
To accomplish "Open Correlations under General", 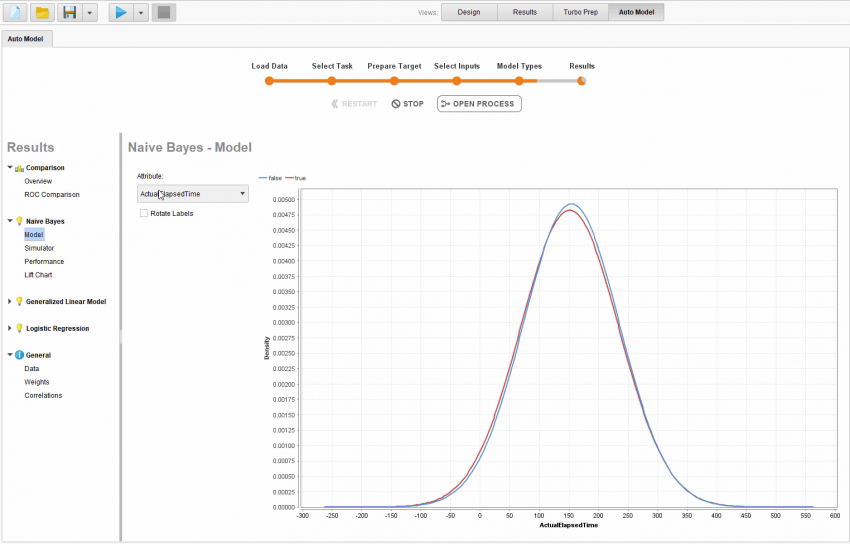I will [x=43, y=396].
